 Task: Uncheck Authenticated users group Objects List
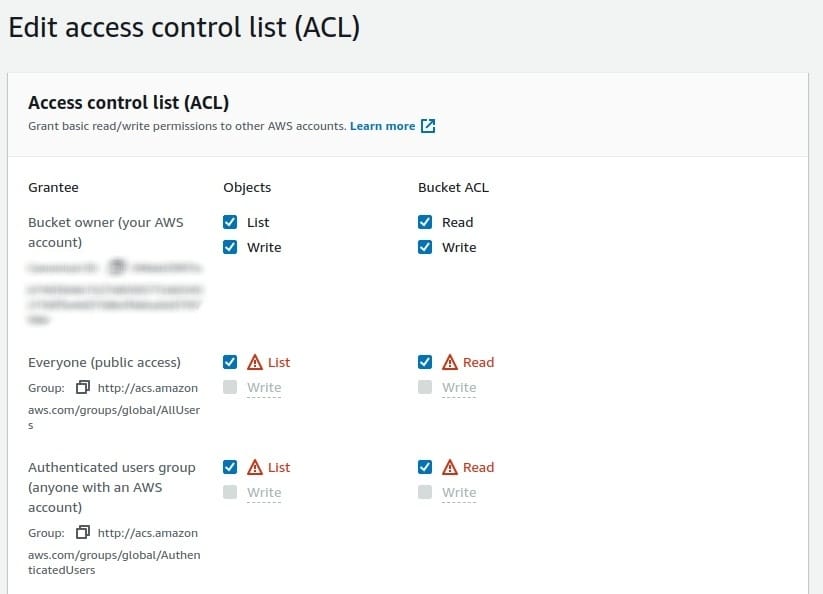pyautogui.click(x=231, y=467)
